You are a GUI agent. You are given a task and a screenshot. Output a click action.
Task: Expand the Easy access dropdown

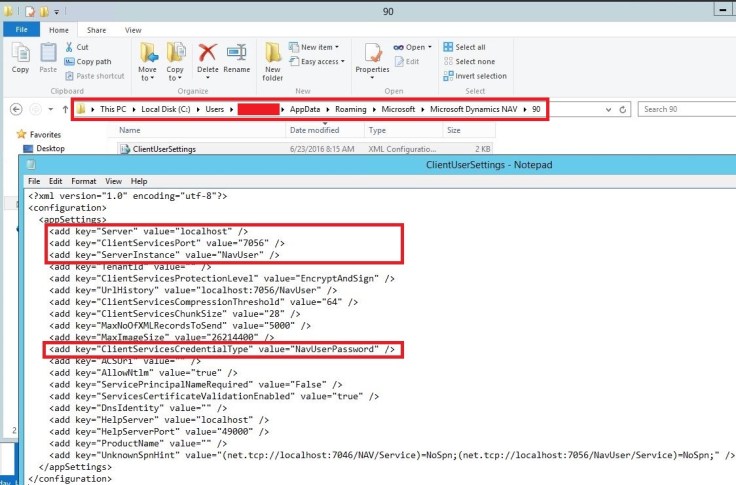click(322, 61)
